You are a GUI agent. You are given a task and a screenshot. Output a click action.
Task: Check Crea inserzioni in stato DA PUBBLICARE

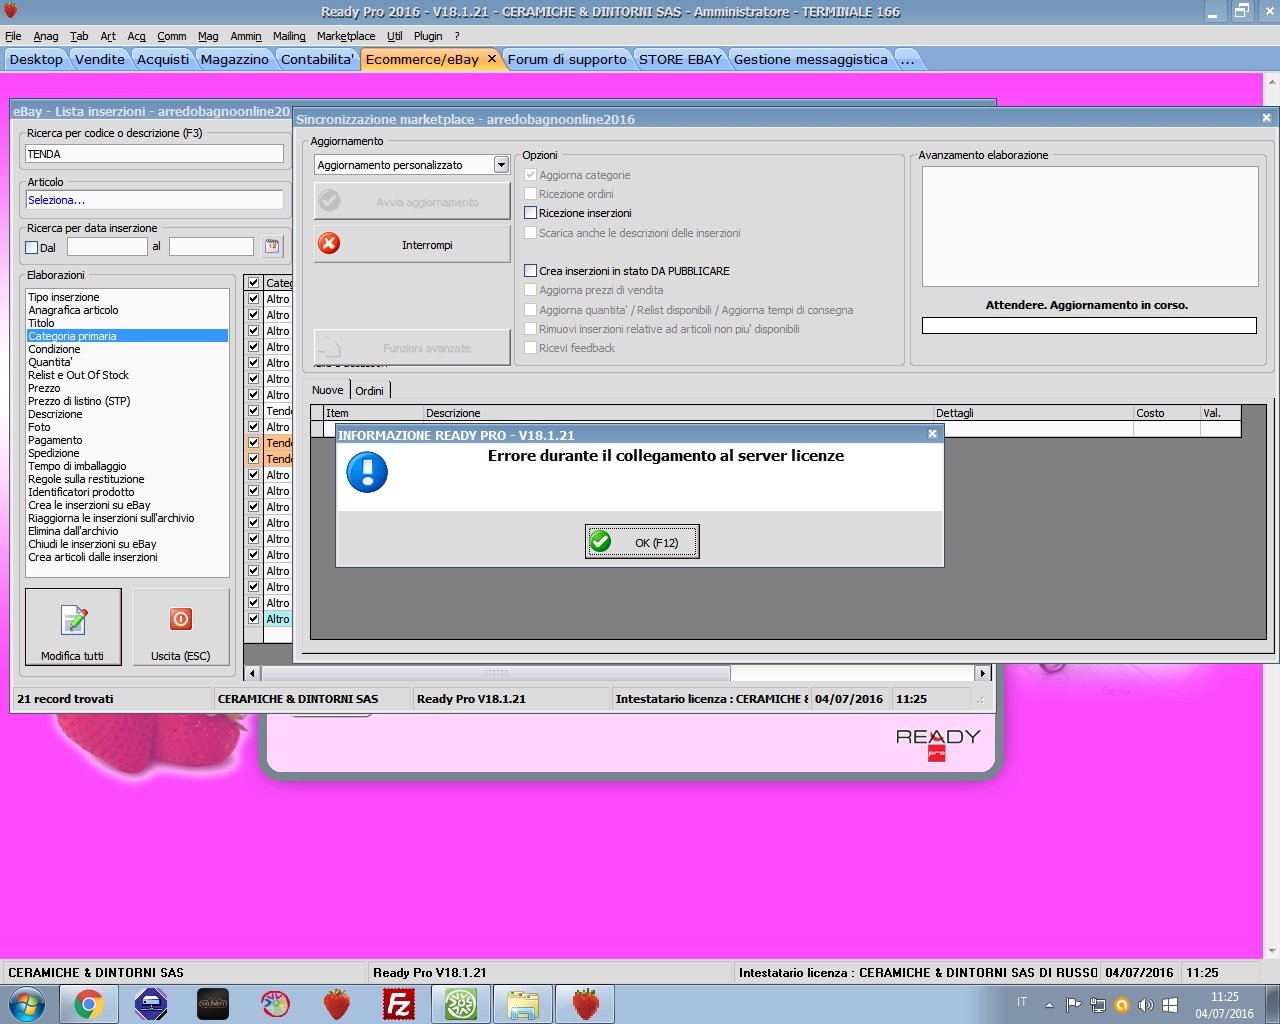tap(531, 271)
